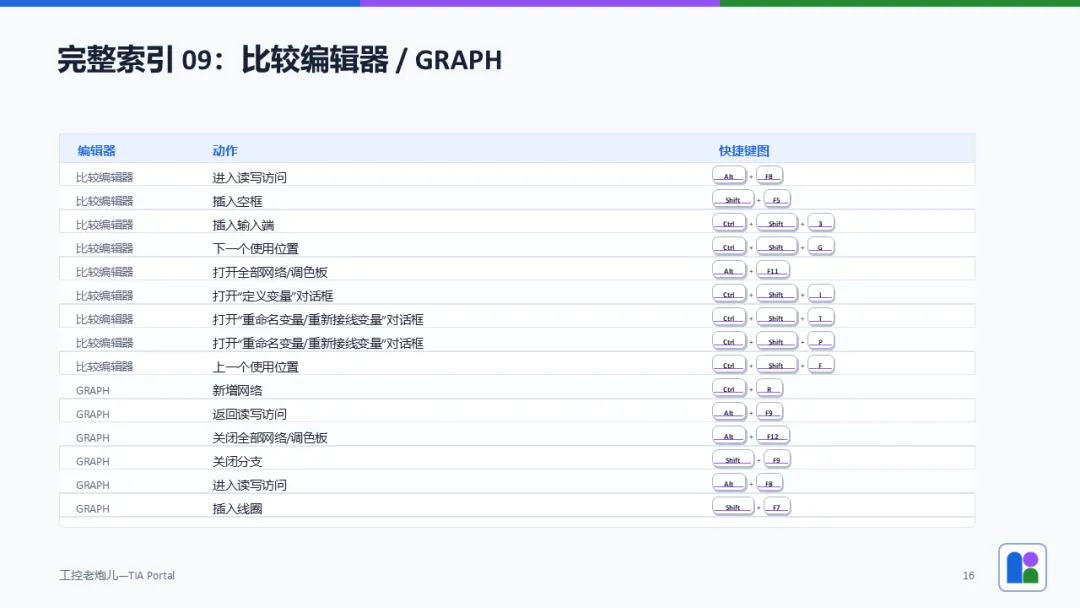Click the 打开"定义变量"对话框 action cell
1080x608 pixels.
273,295
